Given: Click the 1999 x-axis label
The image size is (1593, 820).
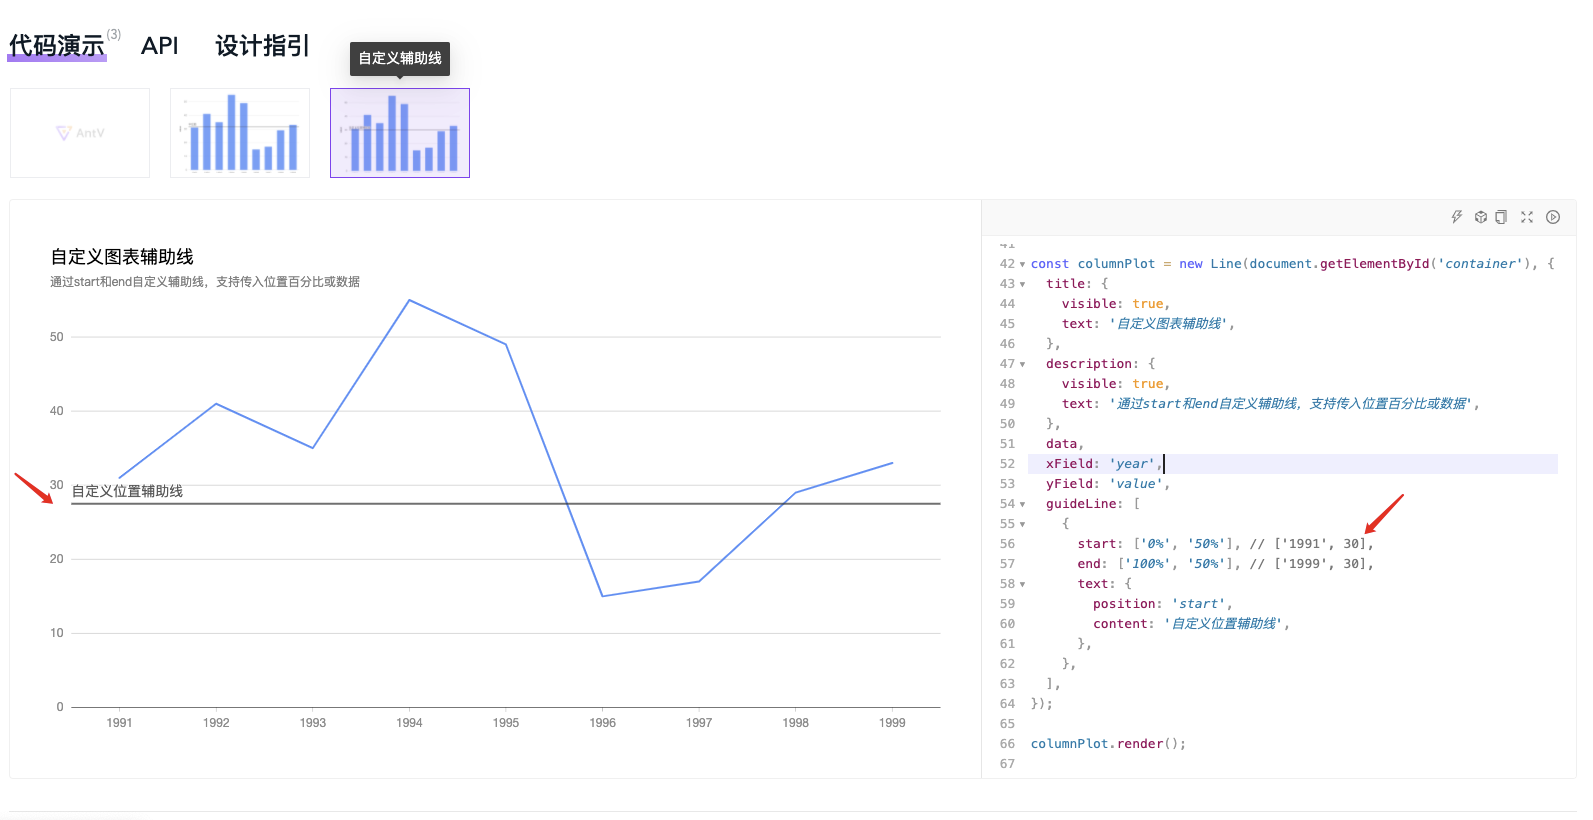Looking at the screenshot, I should (892, 722).
